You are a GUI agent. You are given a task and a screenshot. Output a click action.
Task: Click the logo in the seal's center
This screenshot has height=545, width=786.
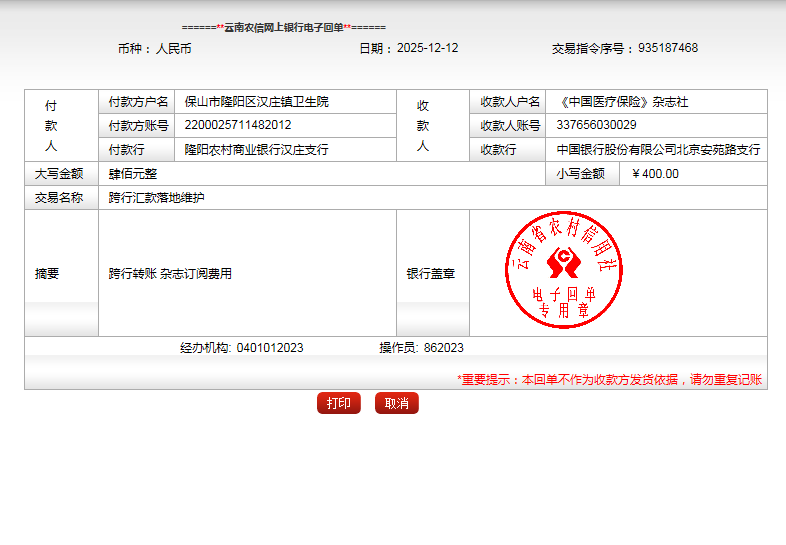pyautogui.click(x=565, y=264)
